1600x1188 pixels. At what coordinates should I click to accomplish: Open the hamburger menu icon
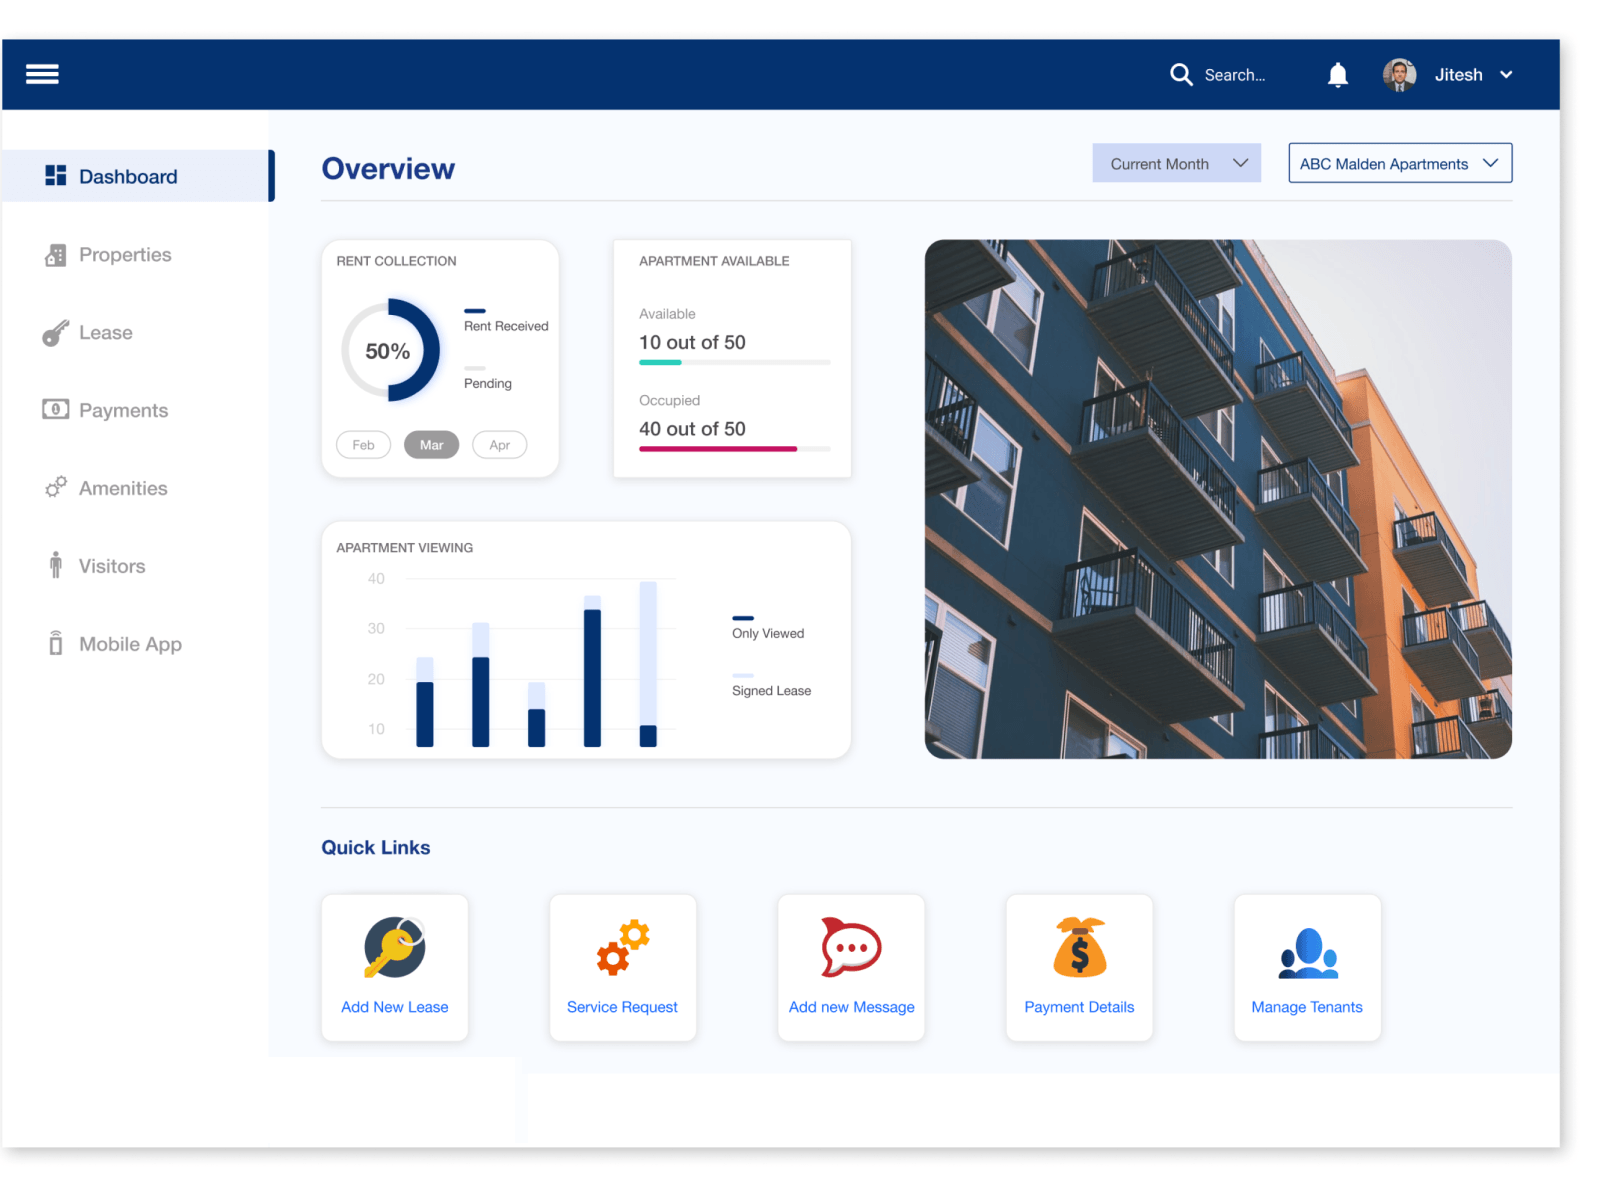(x=42, y=74)
